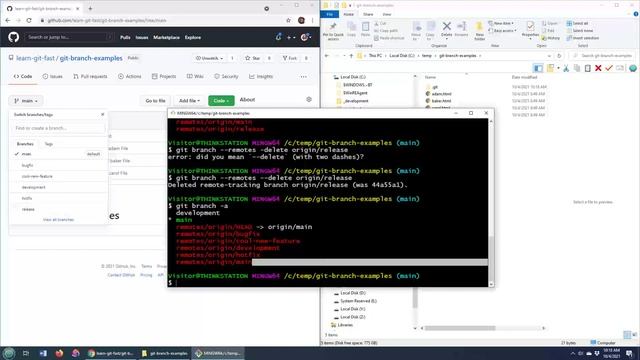Open GitHub notifications bell
640x360 pixels.
click(278, 37)
